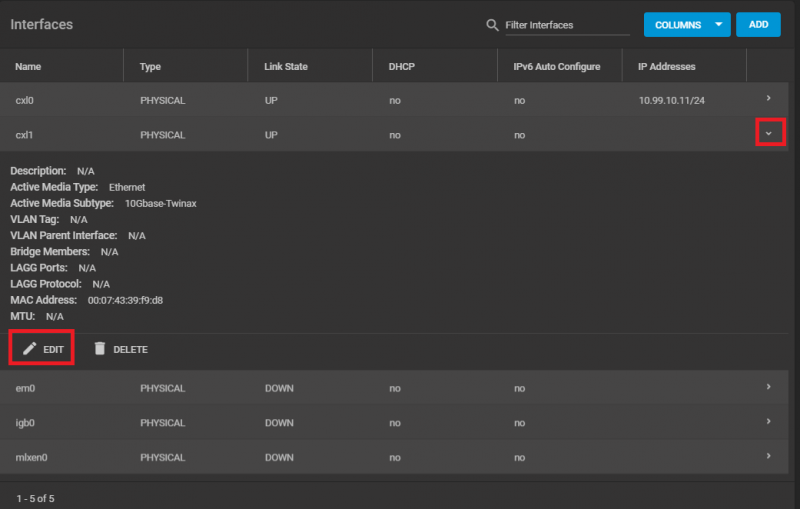Sort by the Type column header
This screenshot has height=509, width=800.
pos(150,67)
